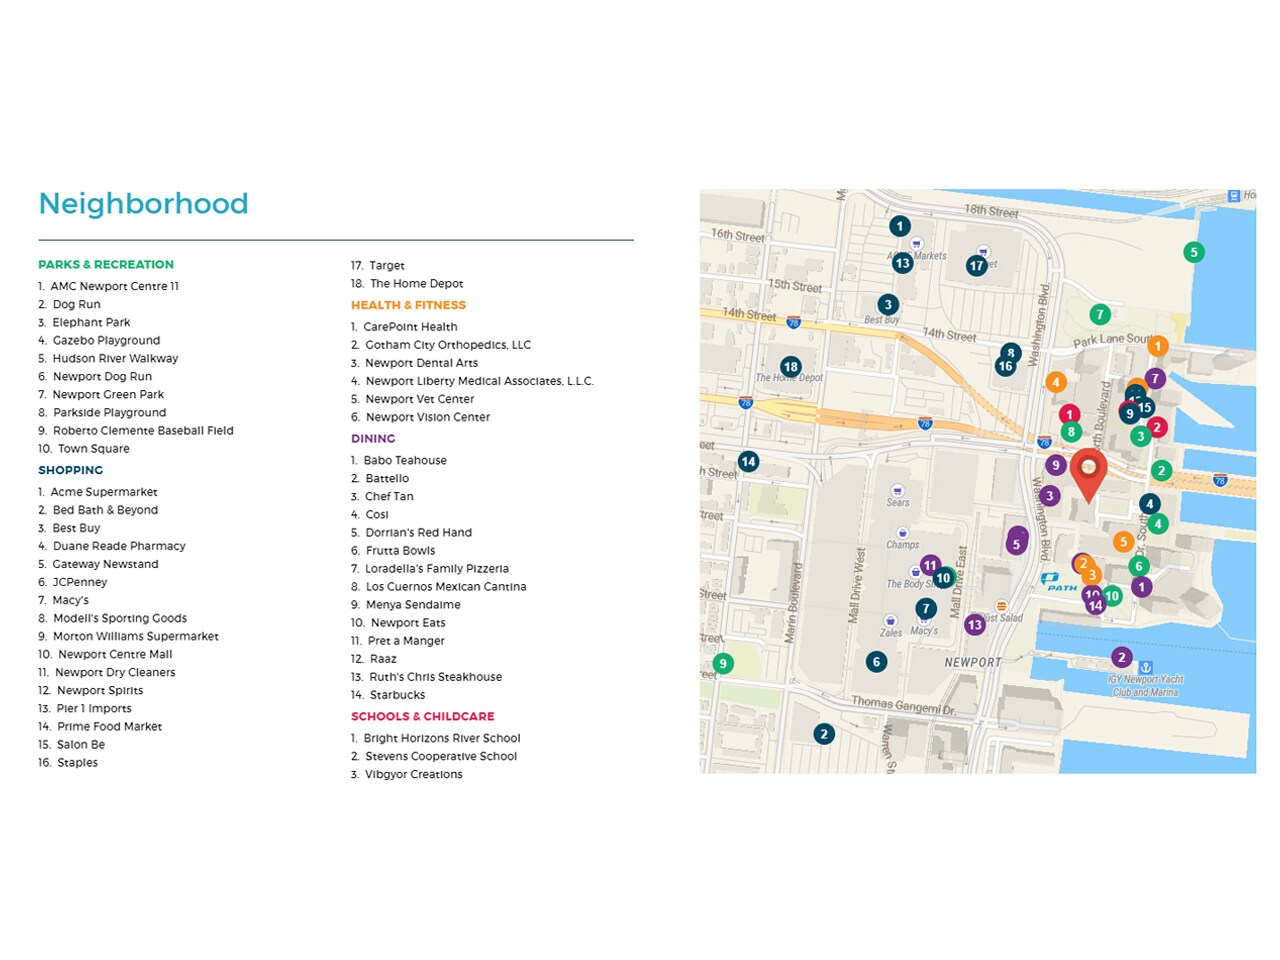Select Hudson River Walkway entry

(x=108, y=358)
